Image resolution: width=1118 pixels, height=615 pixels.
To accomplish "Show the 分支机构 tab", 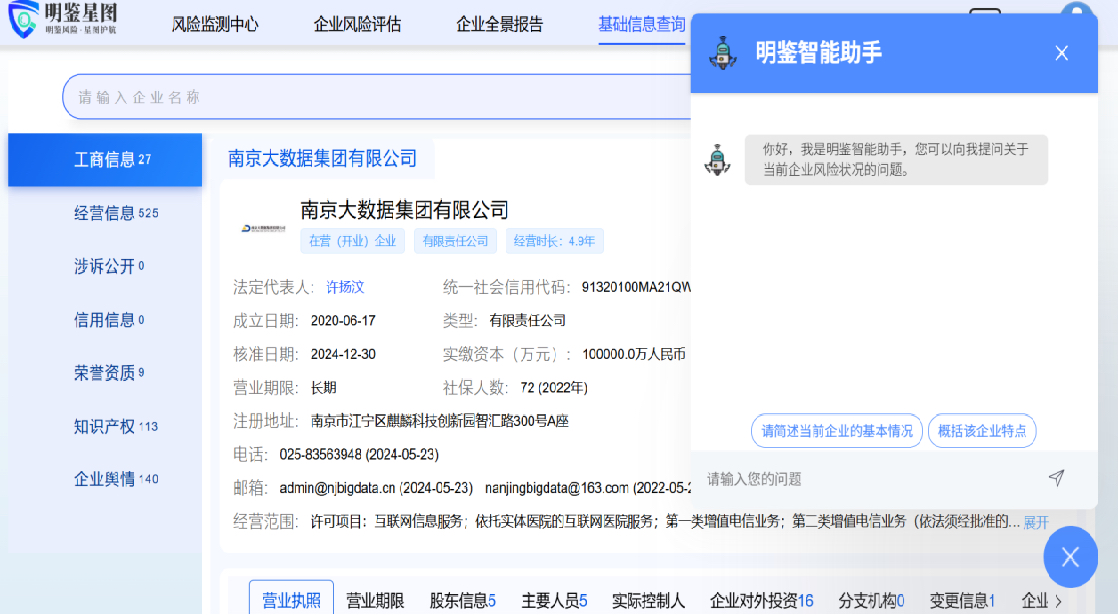I will click(871, 601).
